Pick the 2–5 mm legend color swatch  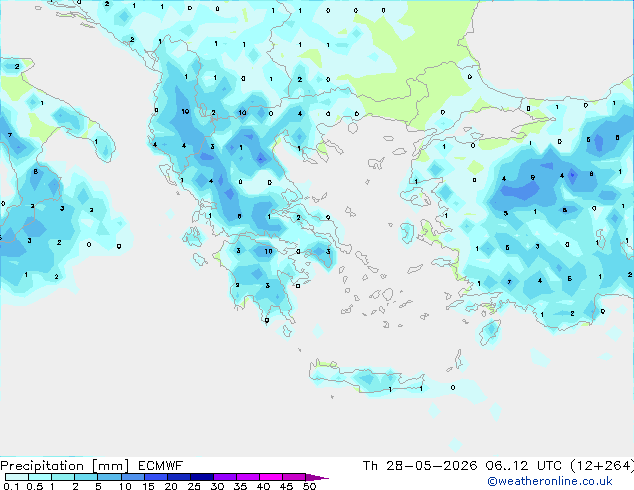point(86,477)
